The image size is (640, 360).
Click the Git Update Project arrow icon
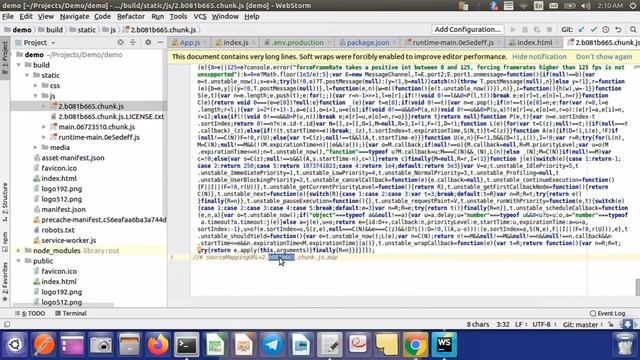(581, 29)
